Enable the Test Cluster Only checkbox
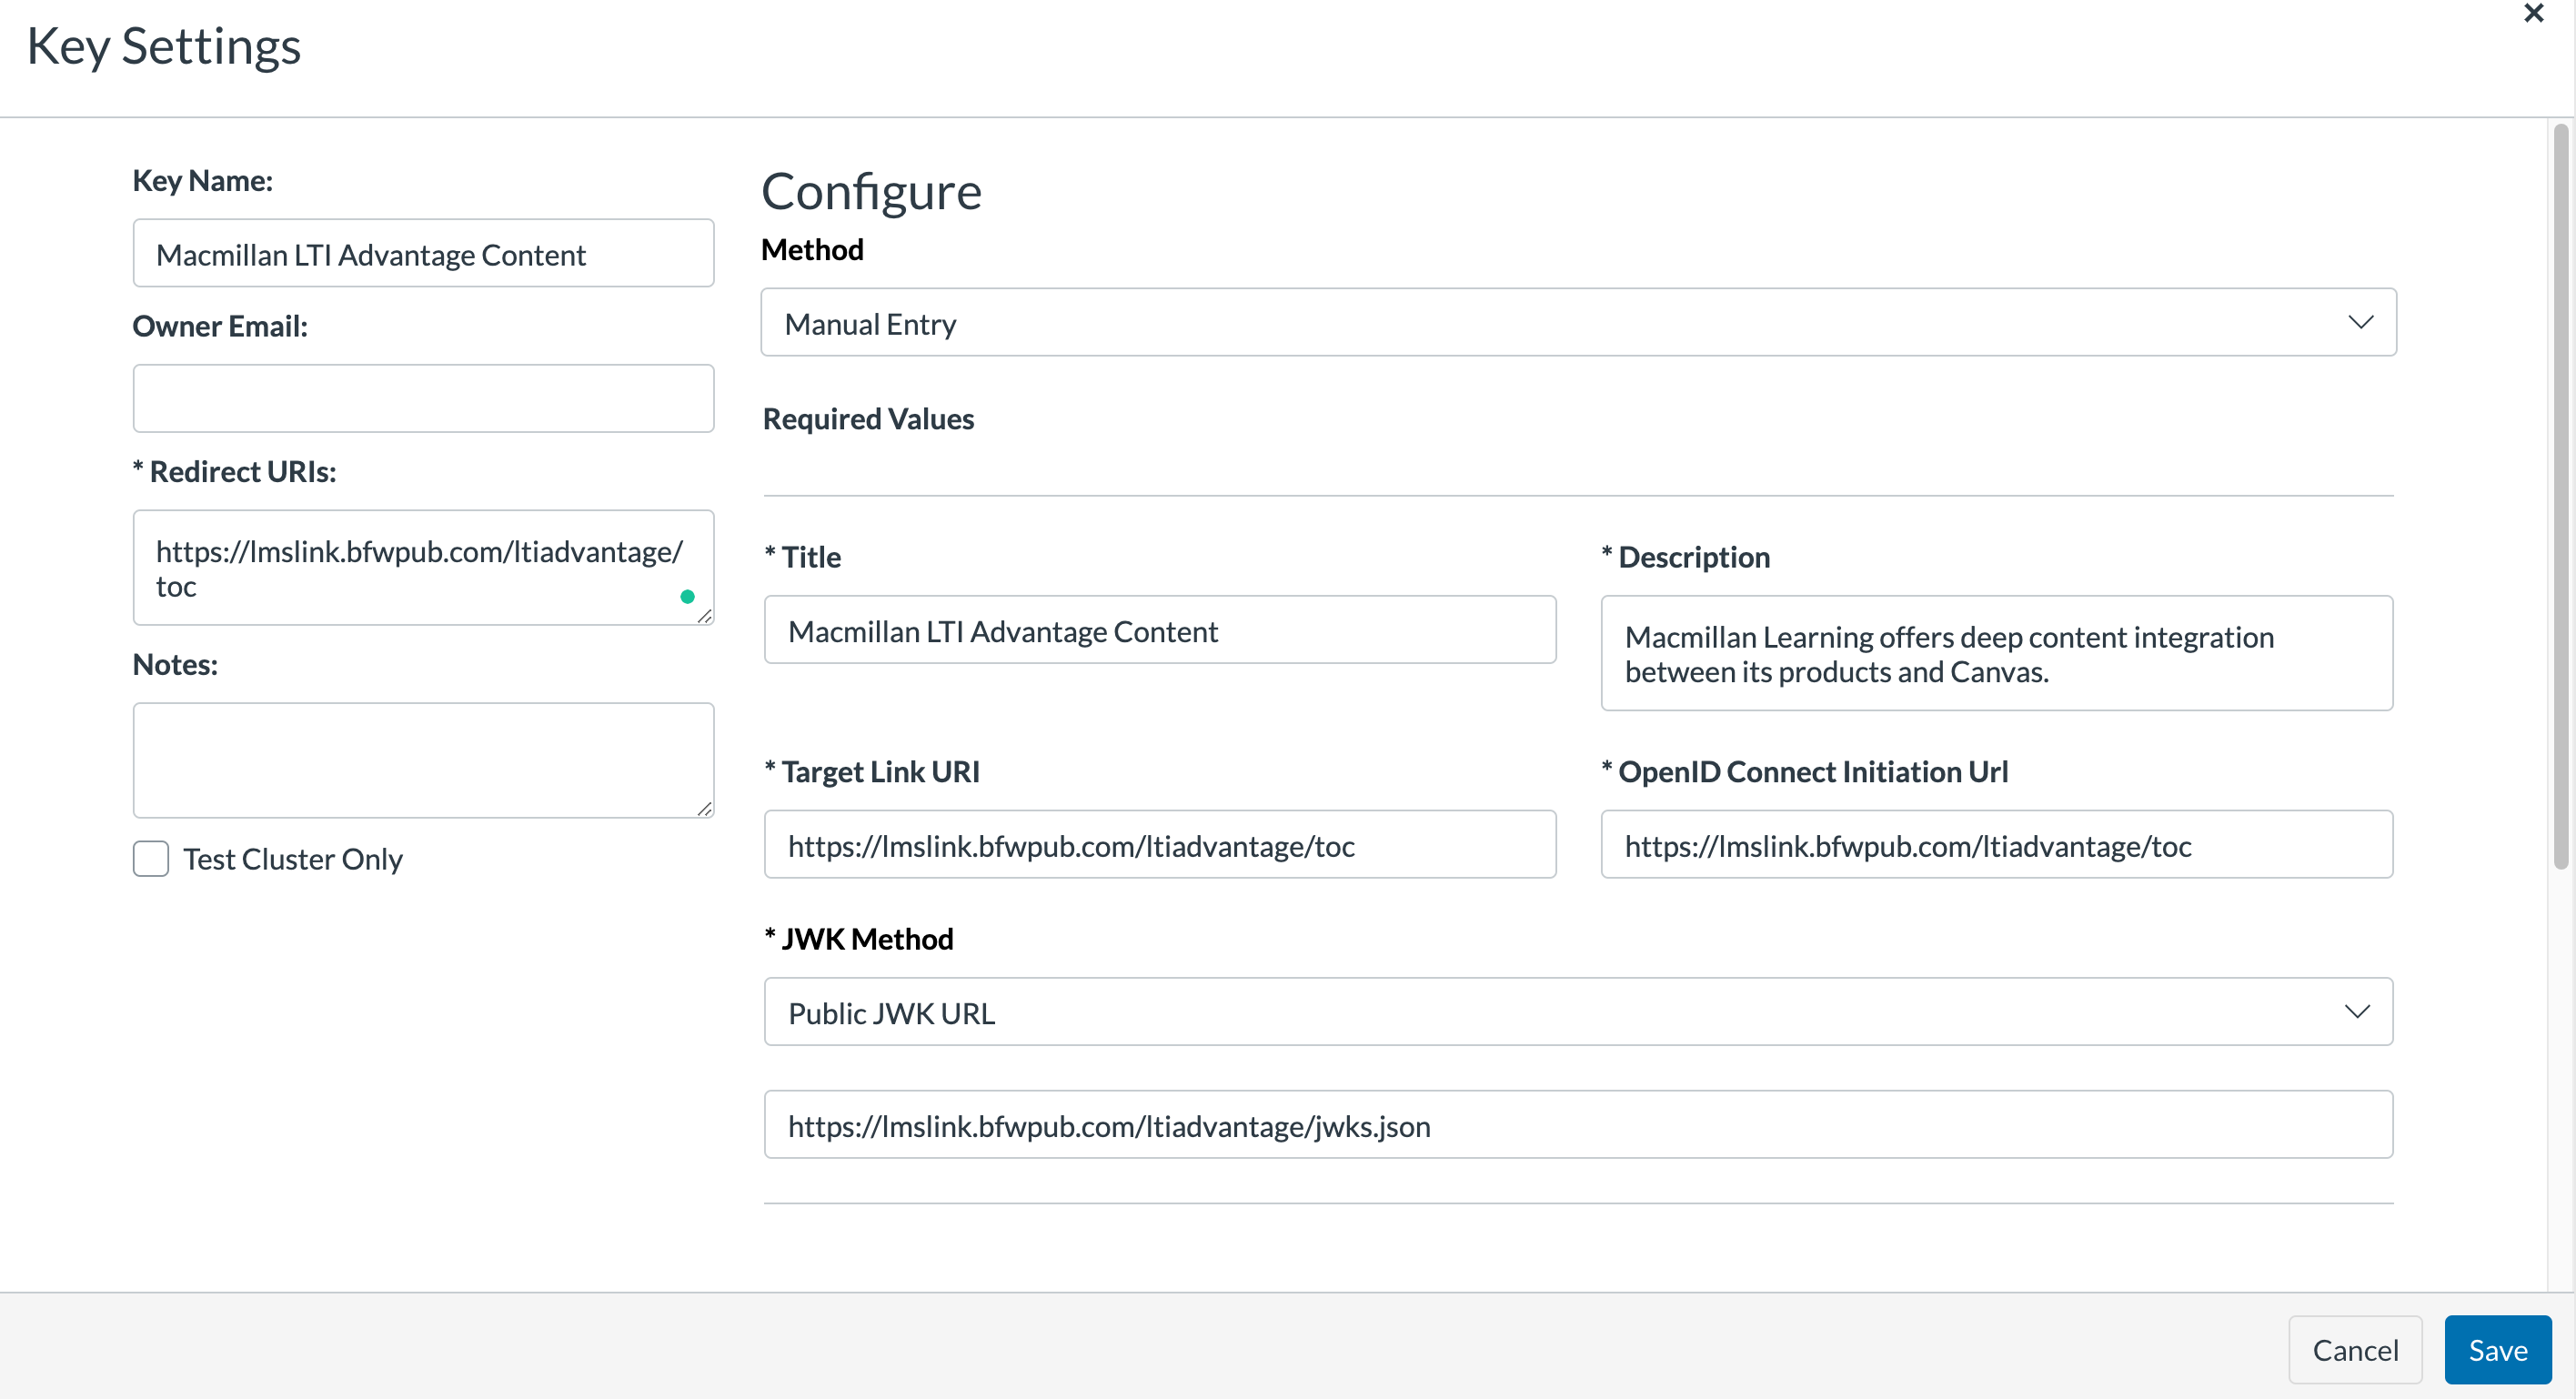Screen dimensions: 2576x1399 (150, 858)
